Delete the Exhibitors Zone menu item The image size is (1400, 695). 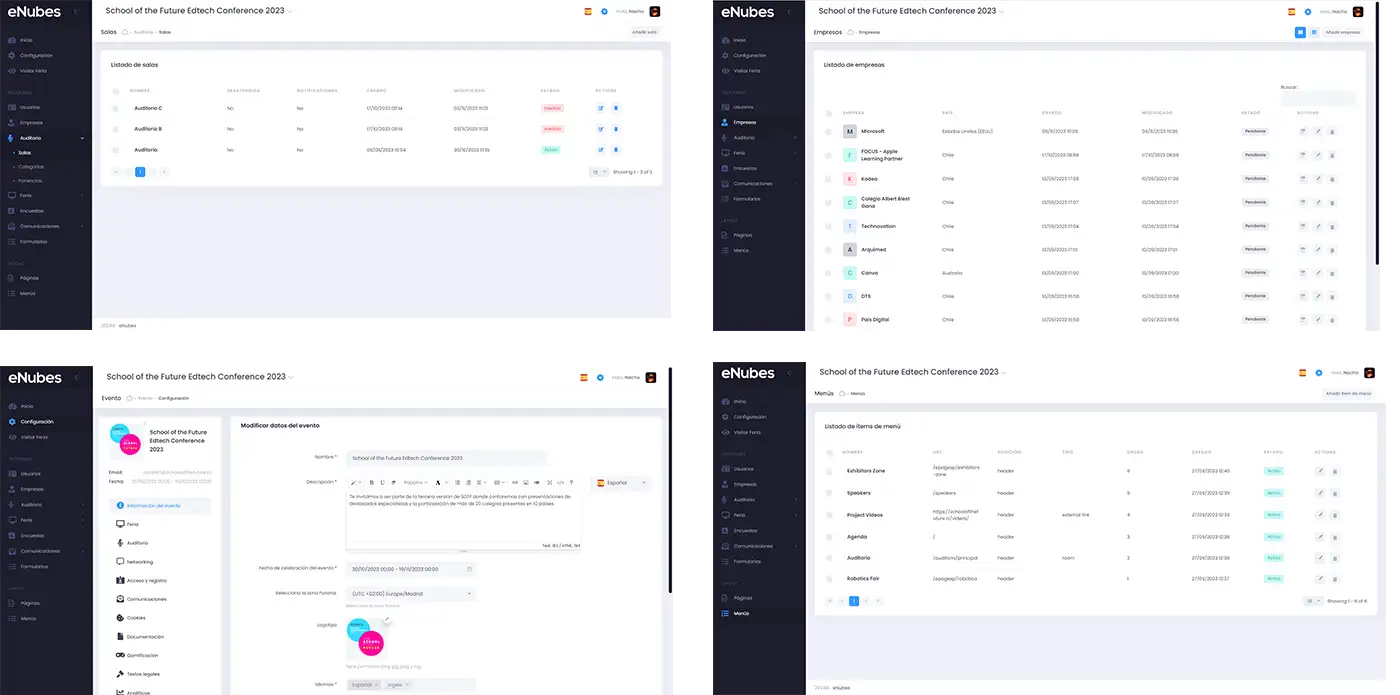pos(1335,471)
